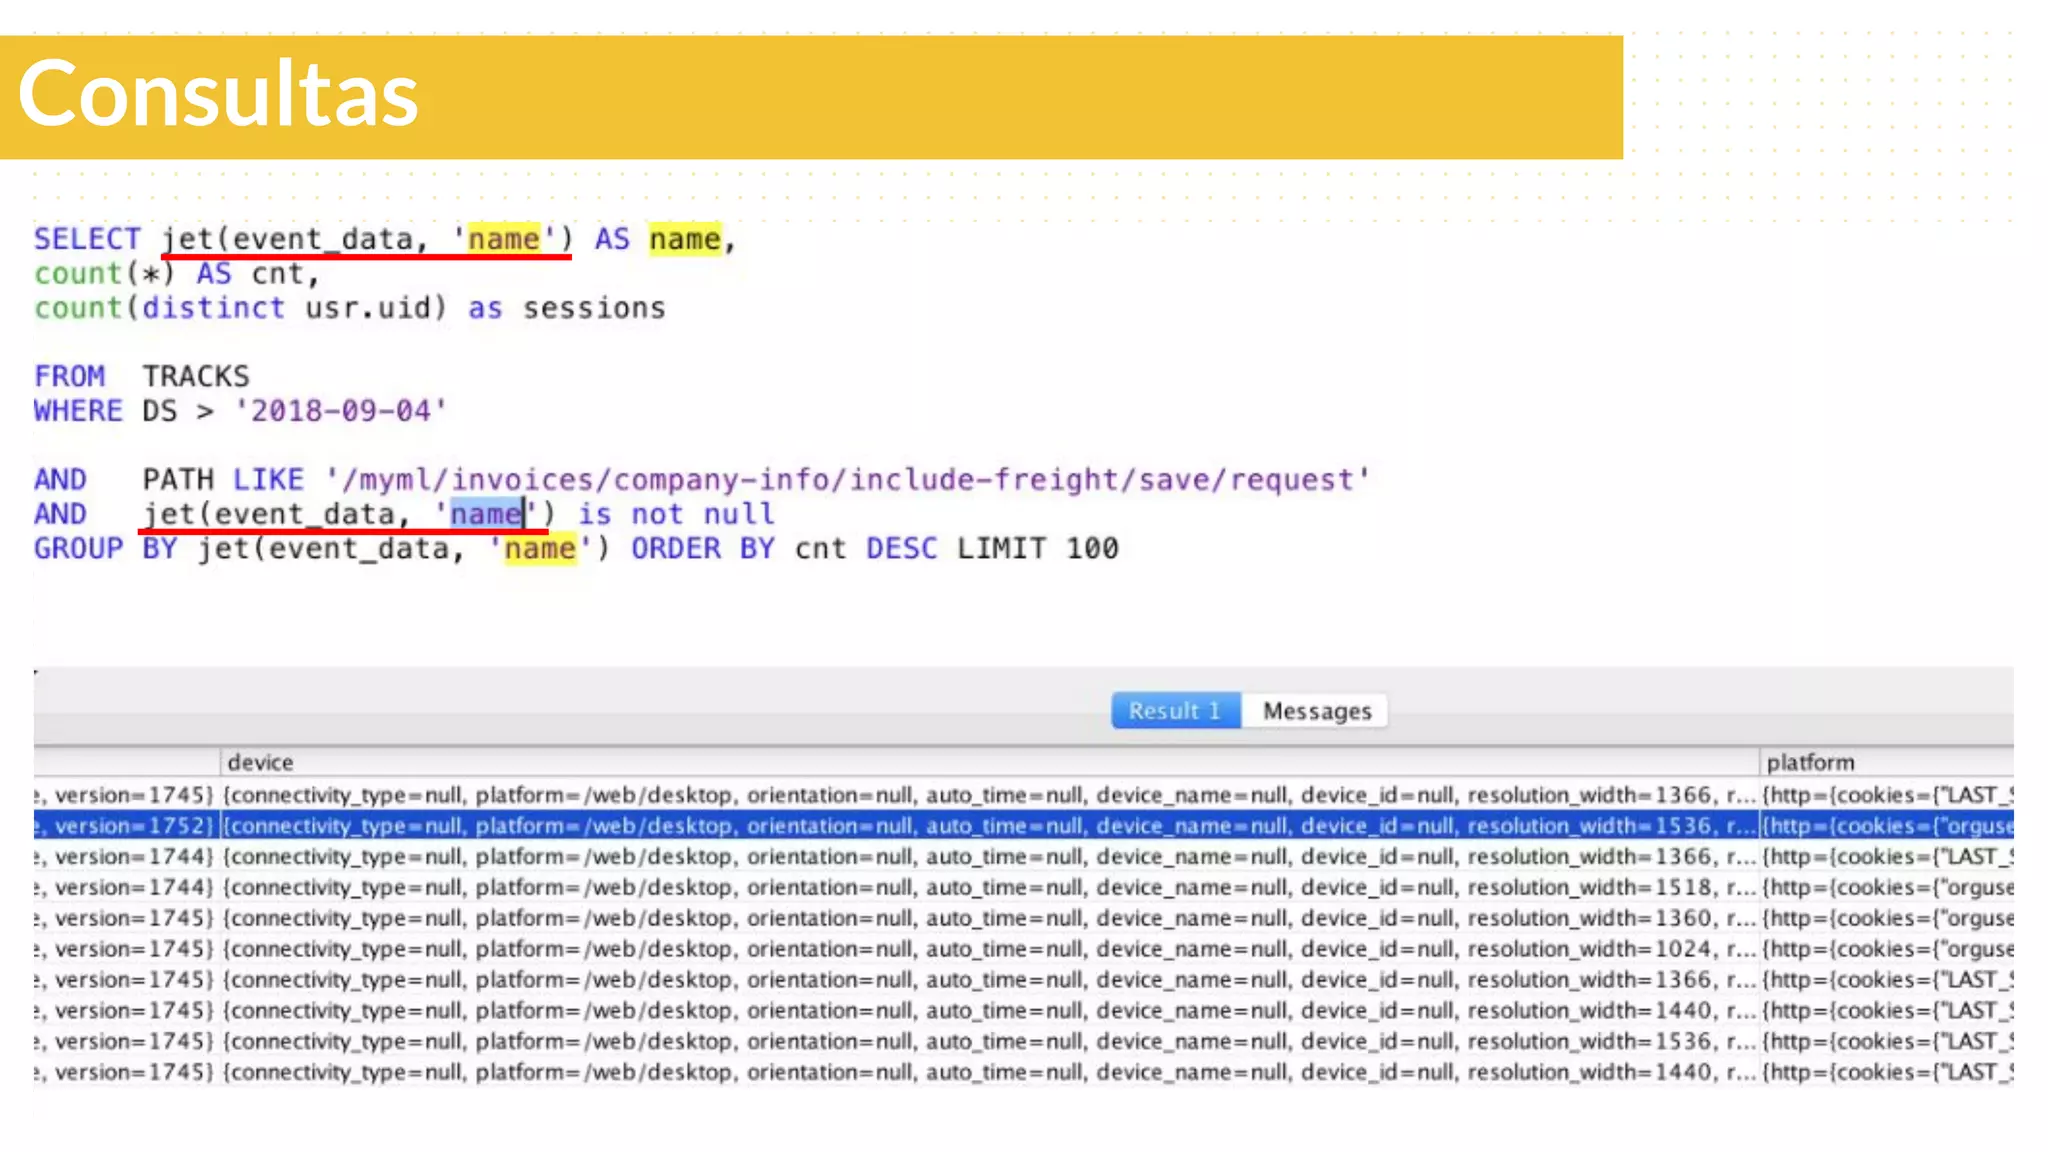The image size is (2048, 1152).
Task: Click the '2018-09-04' date string
Action: (x=340, y=411)
